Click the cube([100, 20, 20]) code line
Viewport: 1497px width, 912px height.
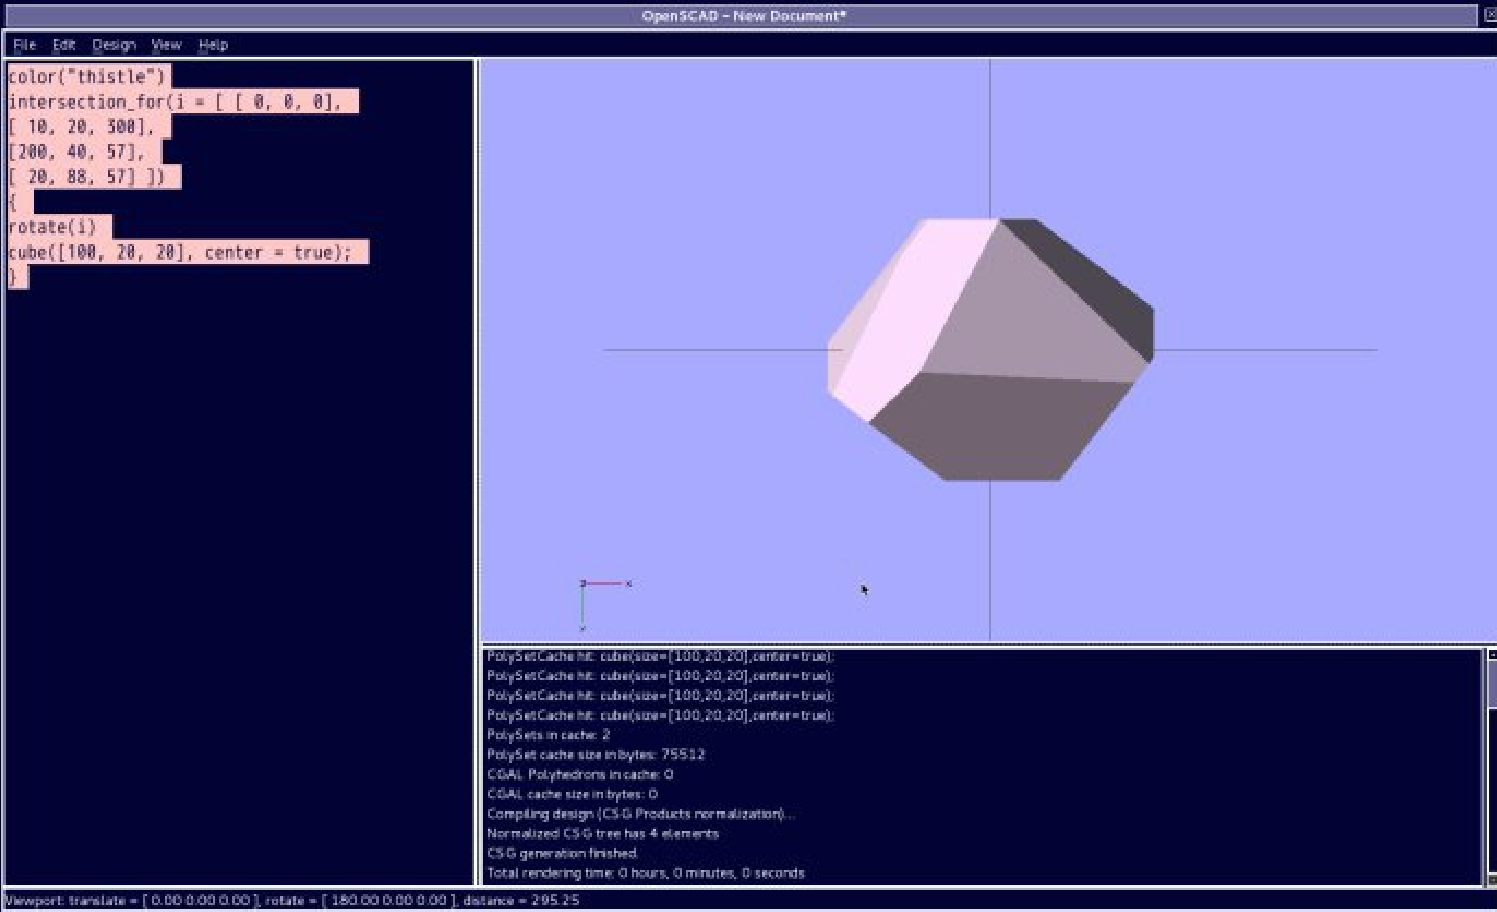tap(180, 252)
